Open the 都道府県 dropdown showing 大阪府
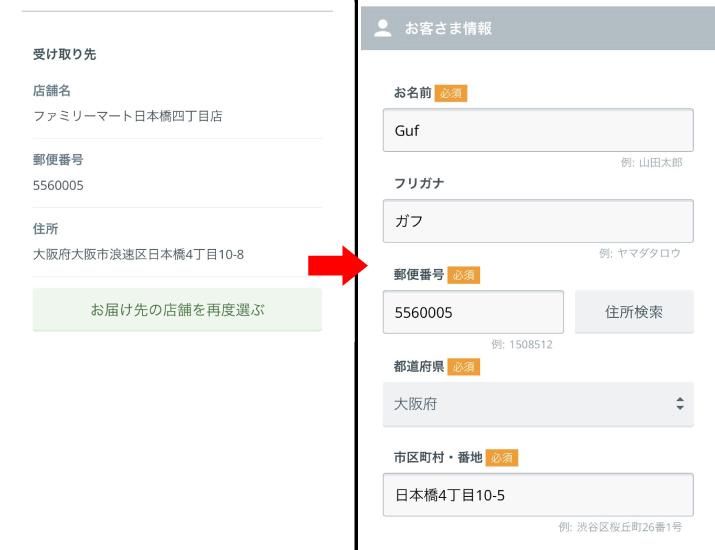Viewport: 715px width, 550px height. (x=537, y=405)
